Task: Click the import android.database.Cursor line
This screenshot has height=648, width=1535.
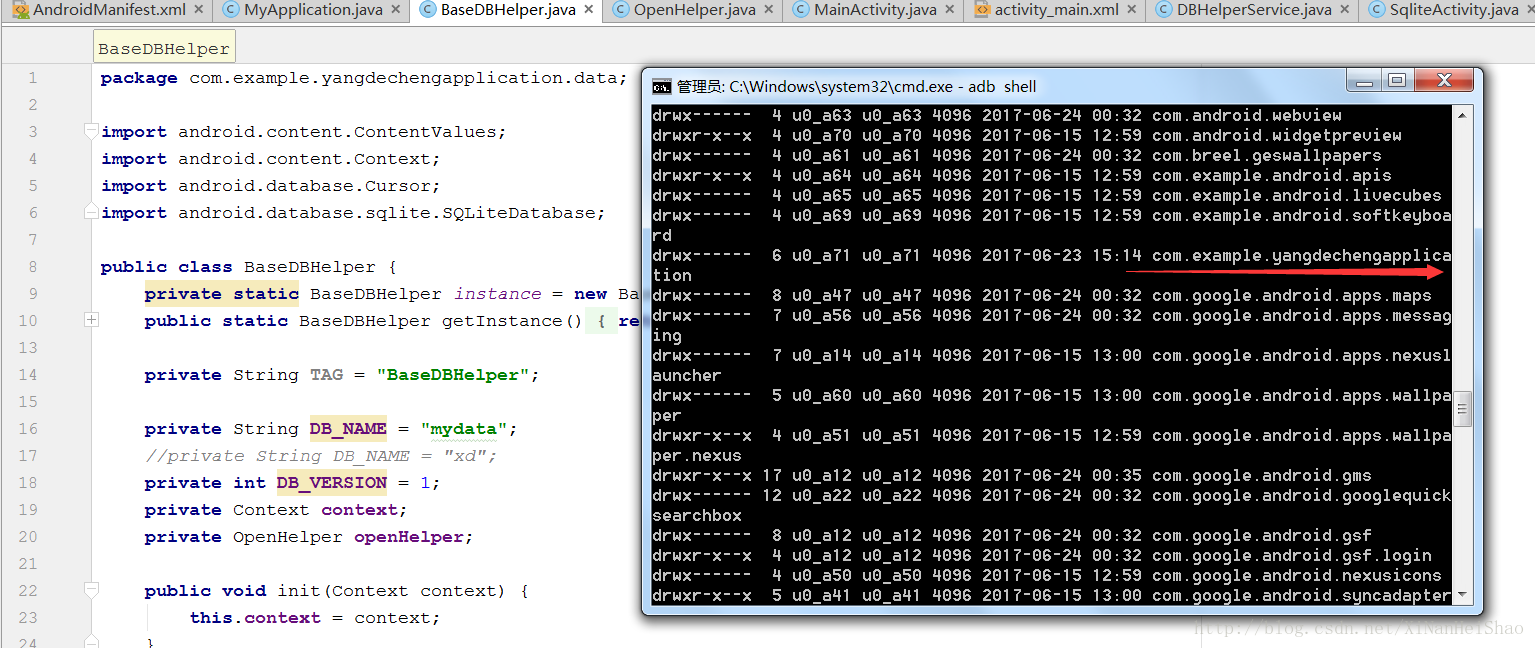Action: [270, 185]
